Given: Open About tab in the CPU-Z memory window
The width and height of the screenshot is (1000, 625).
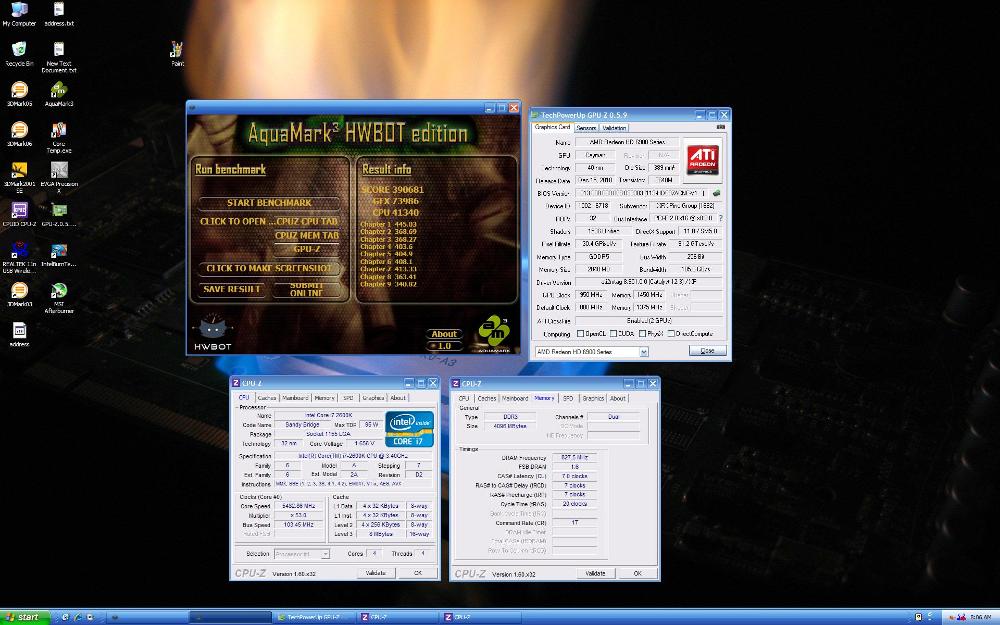Looking at the screenshot, I should [617, 398].
